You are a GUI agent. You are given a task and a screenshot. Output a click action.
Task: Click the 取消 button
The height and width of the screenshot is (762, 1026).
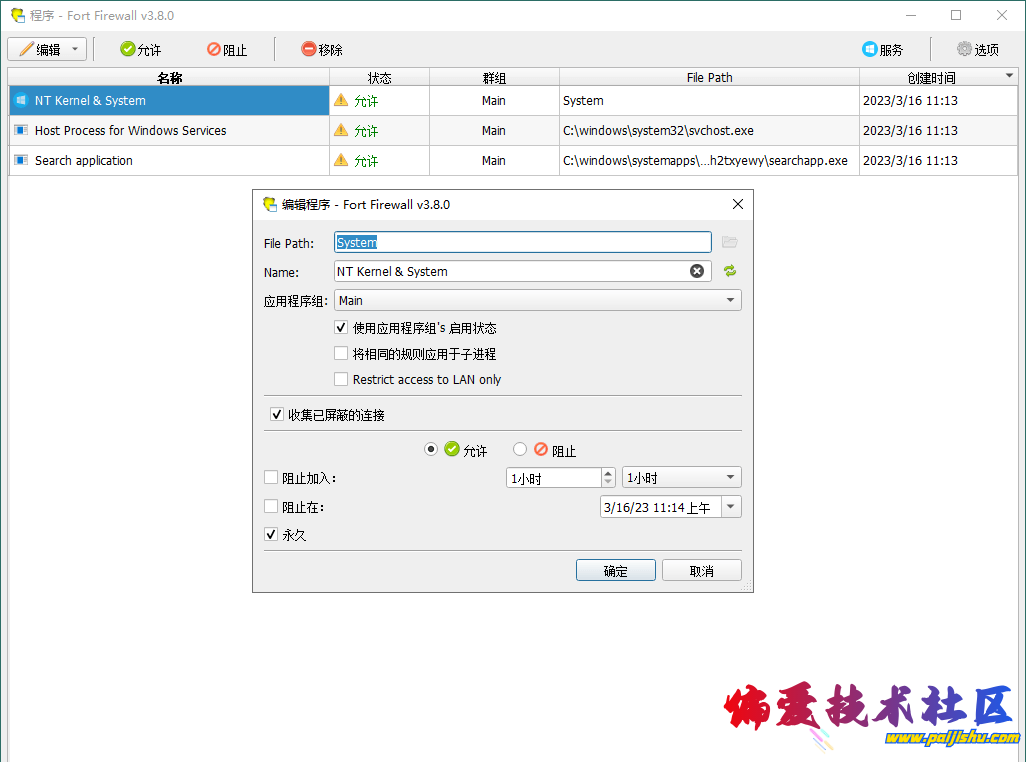(x=702, y=570)
